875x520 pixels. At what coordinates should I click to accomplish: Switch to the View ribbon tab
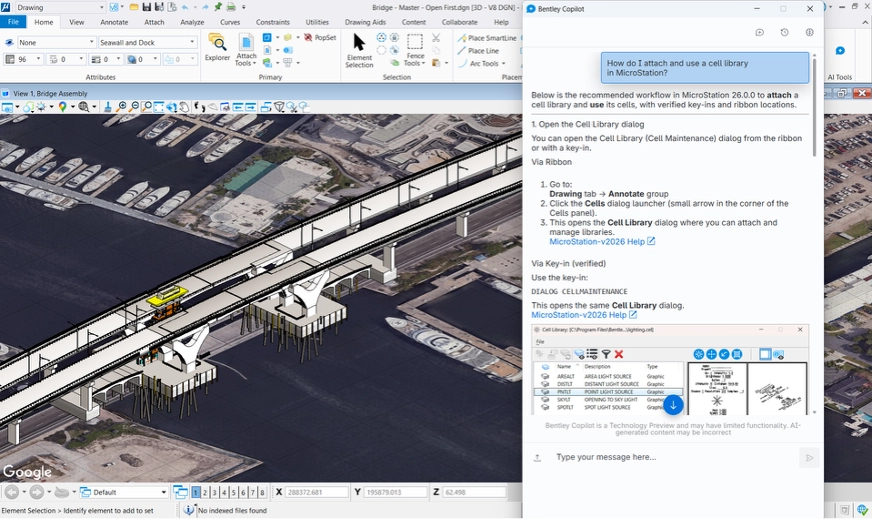[76, 22]
